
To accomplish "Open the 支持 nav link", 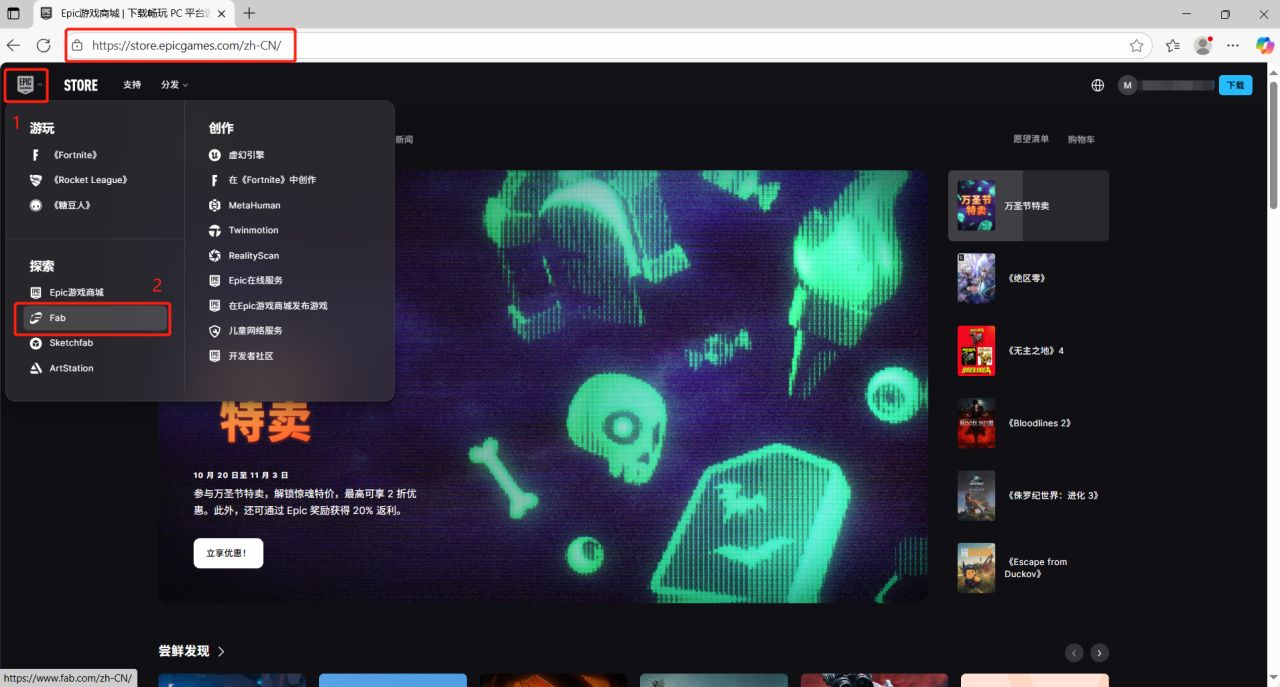I will (132, 85).
